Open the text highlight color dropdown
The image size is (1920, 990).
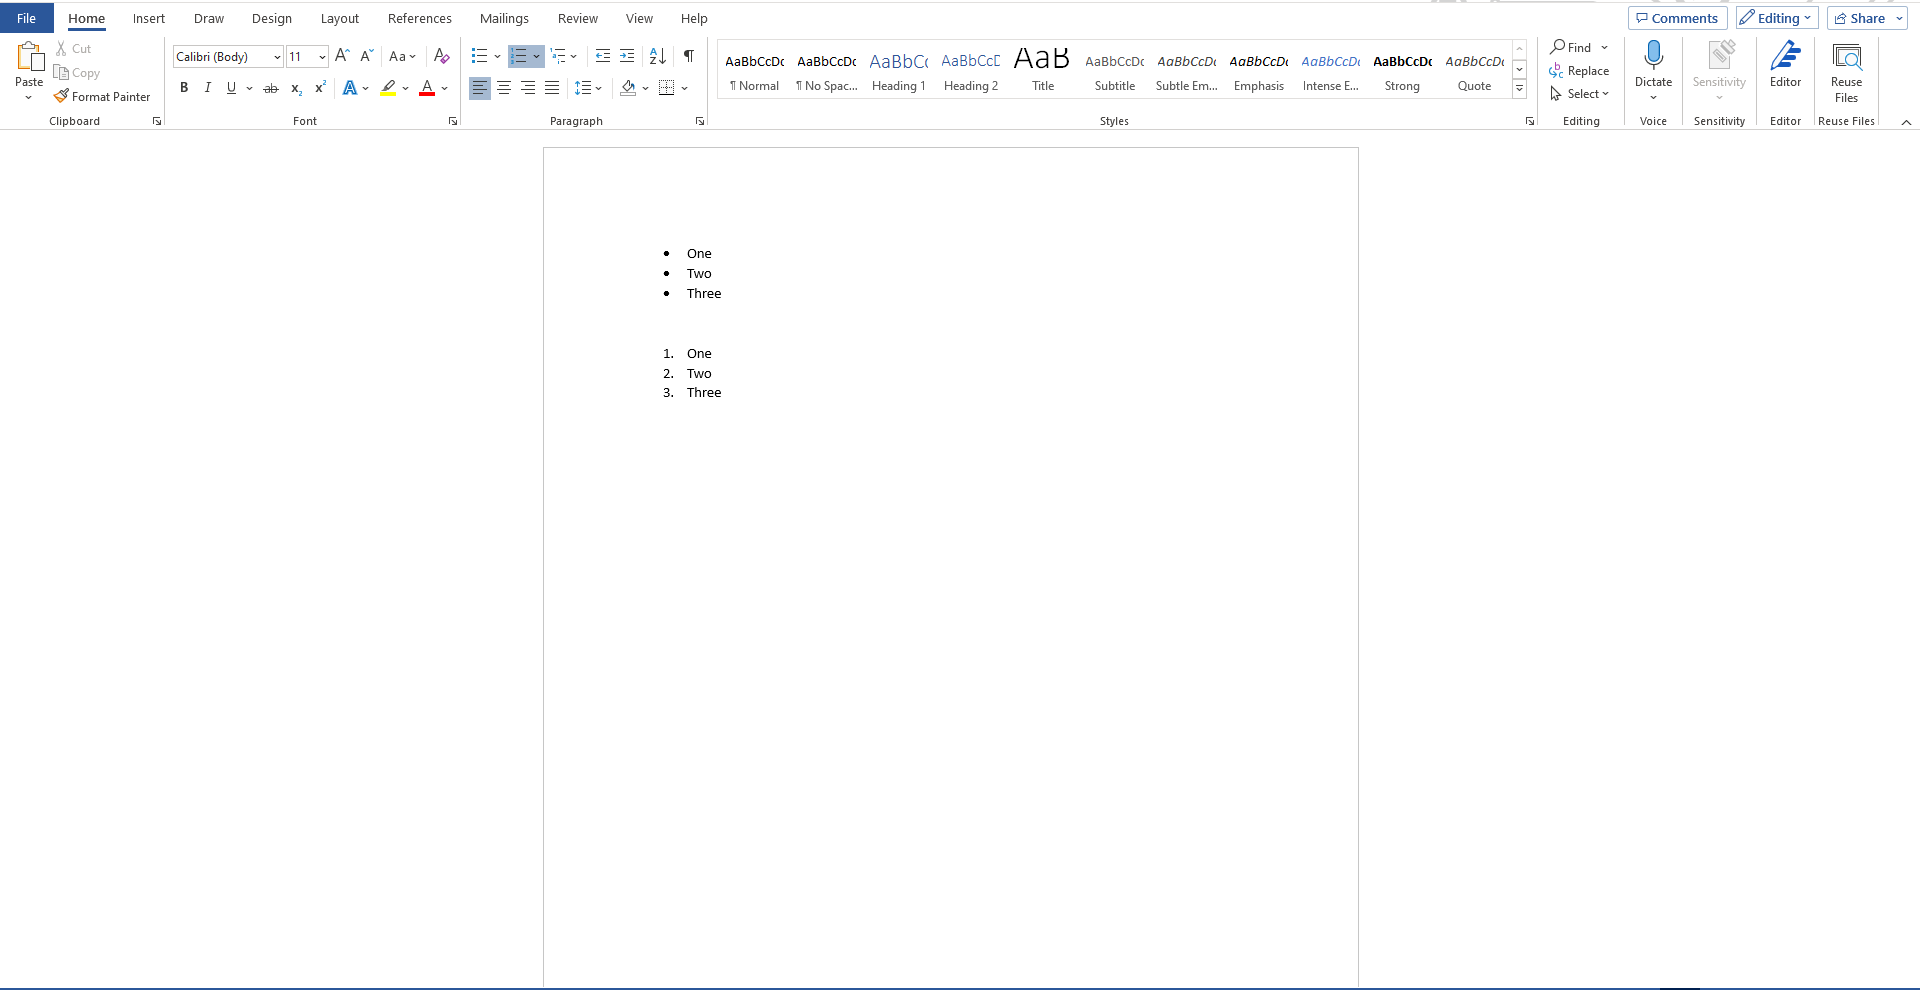(x=405, y=88)
